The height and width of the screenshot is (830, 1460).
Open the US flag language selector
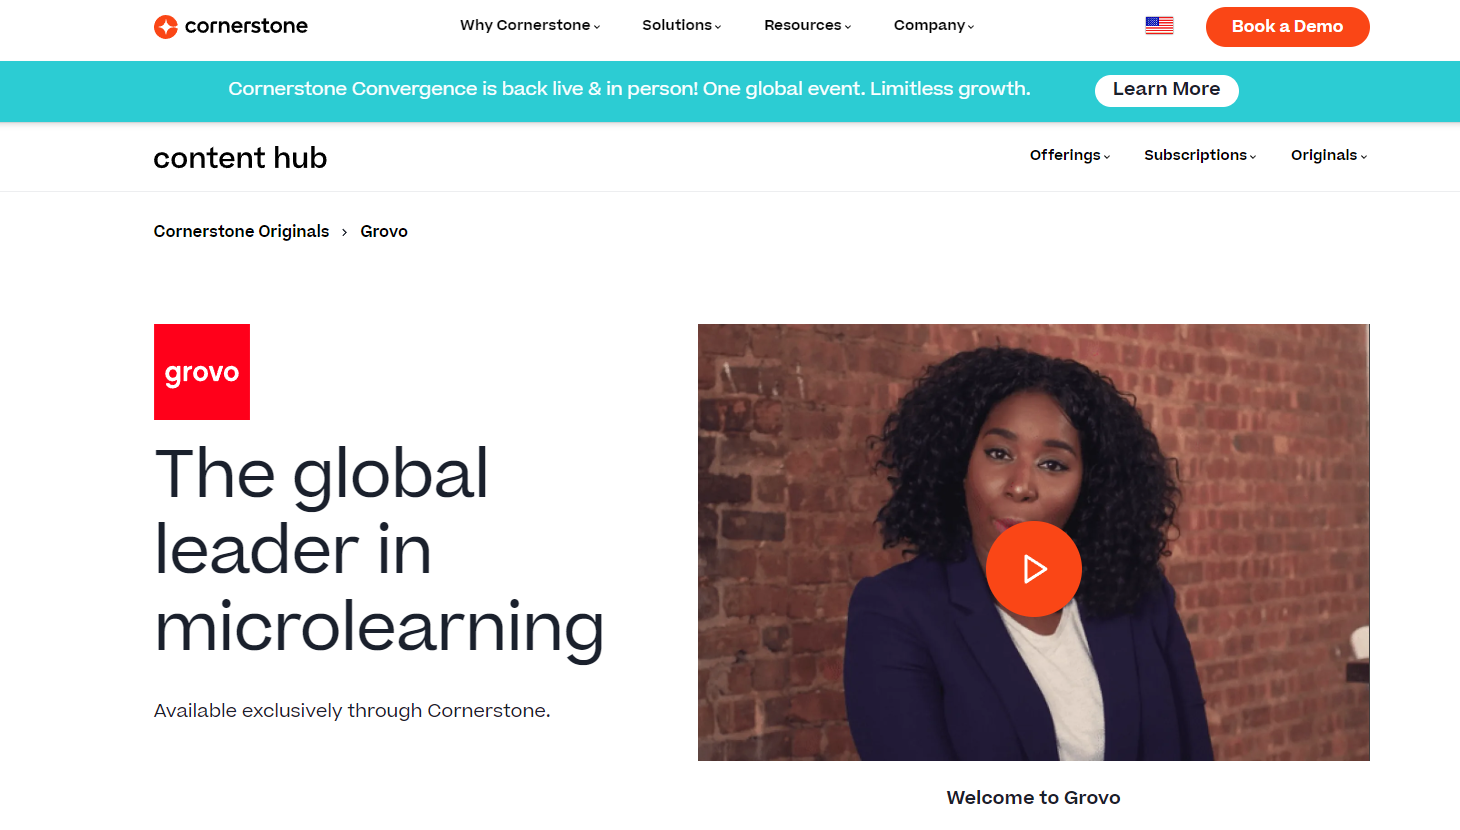(1159, 26)
